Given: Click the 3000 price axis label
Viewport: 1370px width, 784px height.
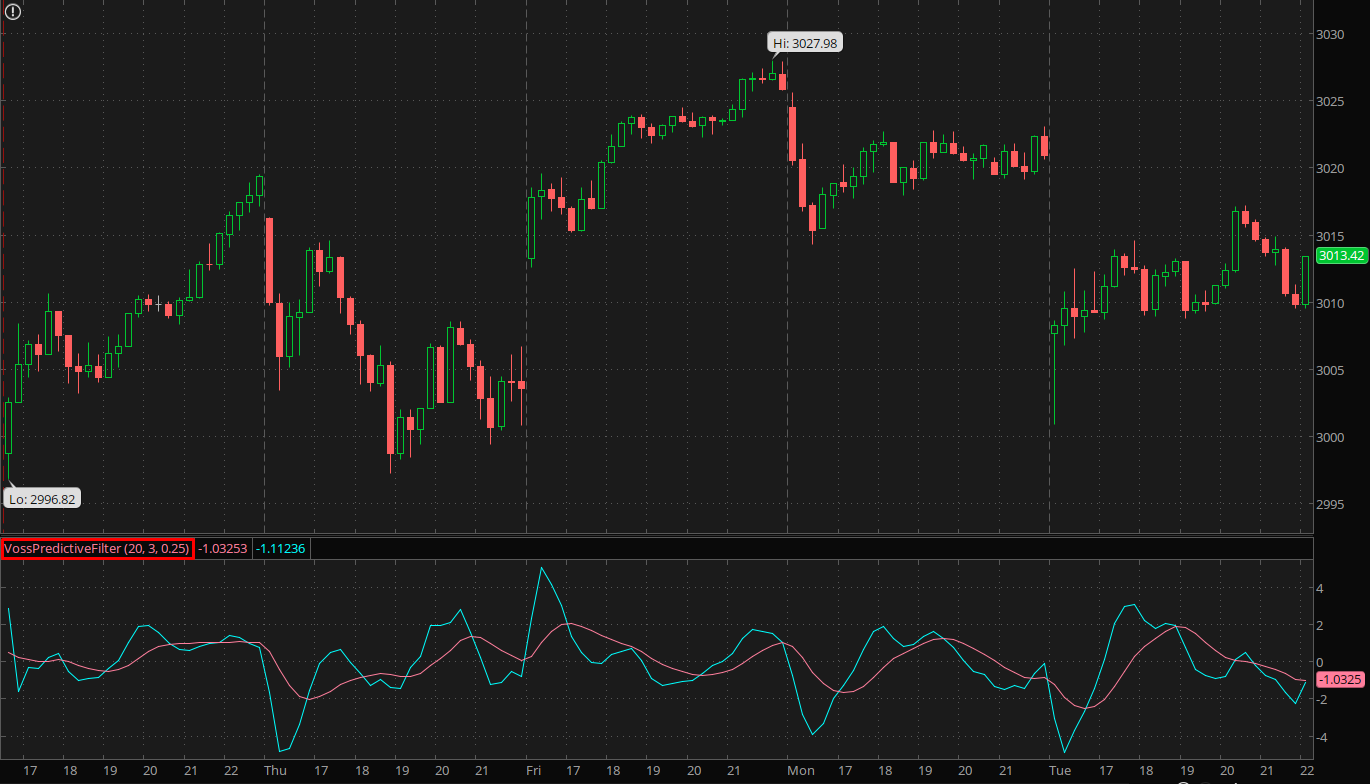Looking at the screenshot, I should 1328,437.
